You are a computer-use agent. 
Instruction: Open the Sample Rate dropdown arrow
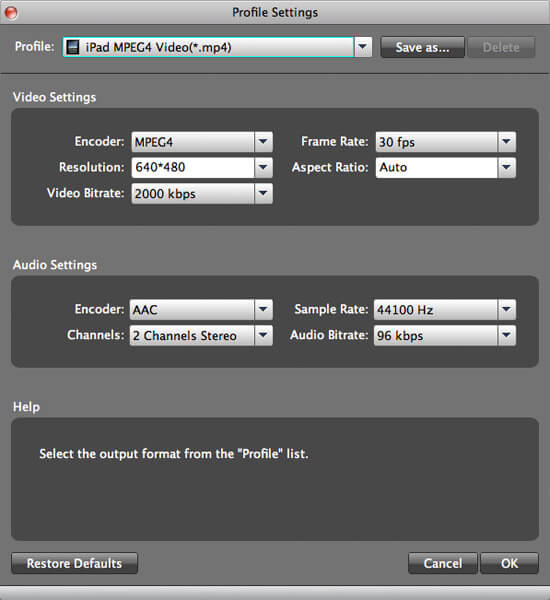[x=507, y=309]
